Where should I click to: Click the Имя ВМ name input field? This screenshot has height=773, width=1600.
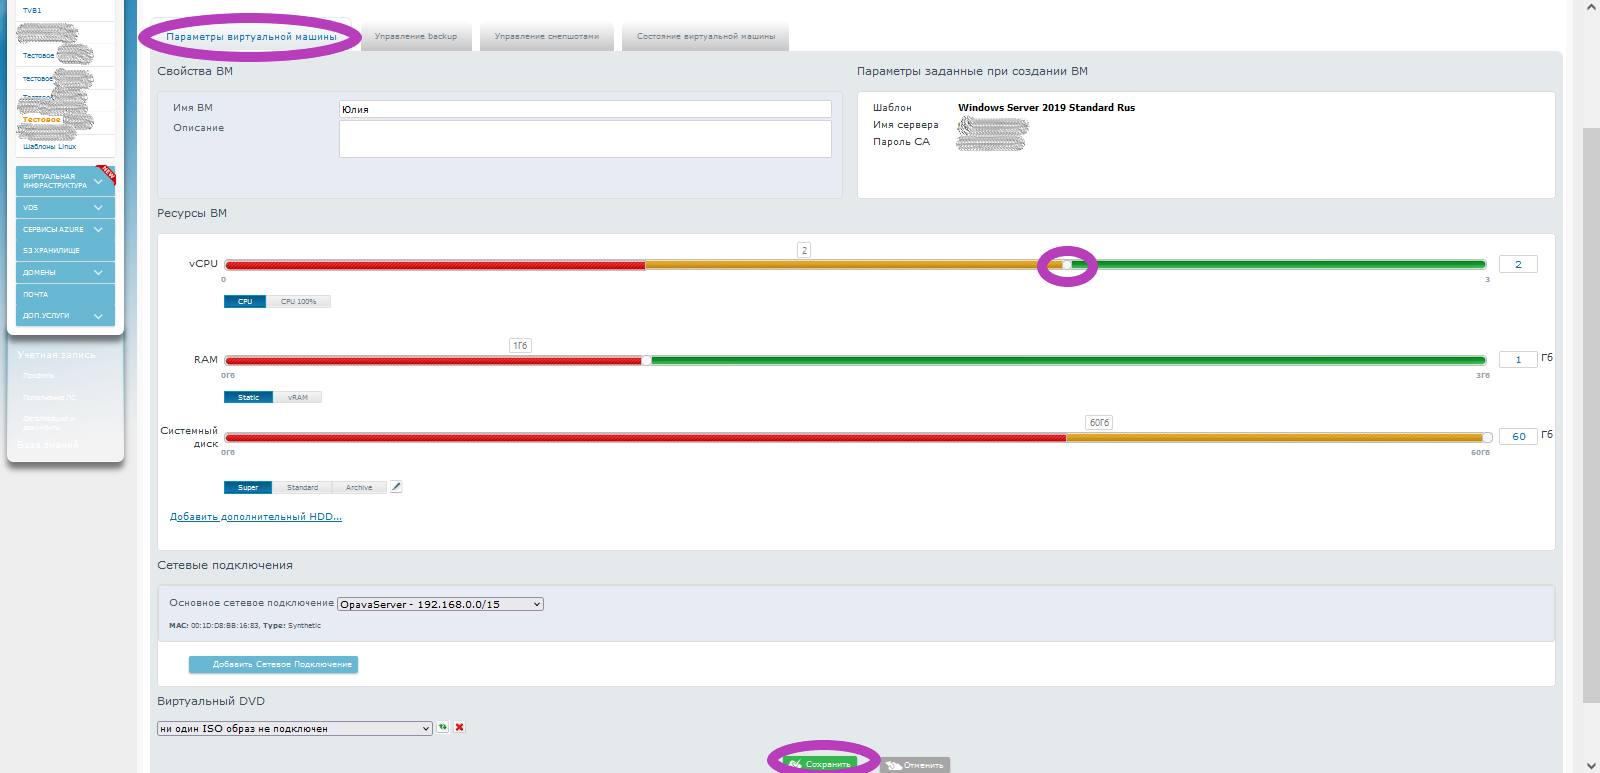pos(585,109)
